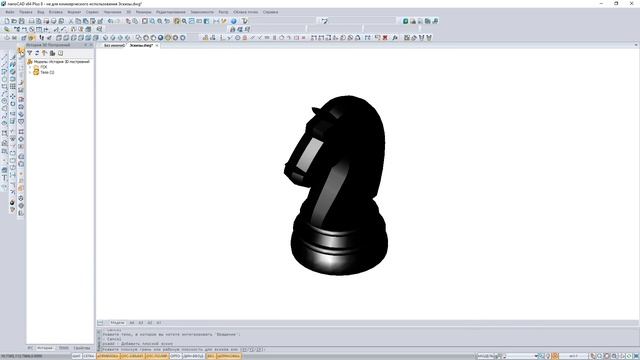Toggle оПРИВЯЗКА object snap in status bar
Screen dimensions: 640x360
click(x=108, y=356)
